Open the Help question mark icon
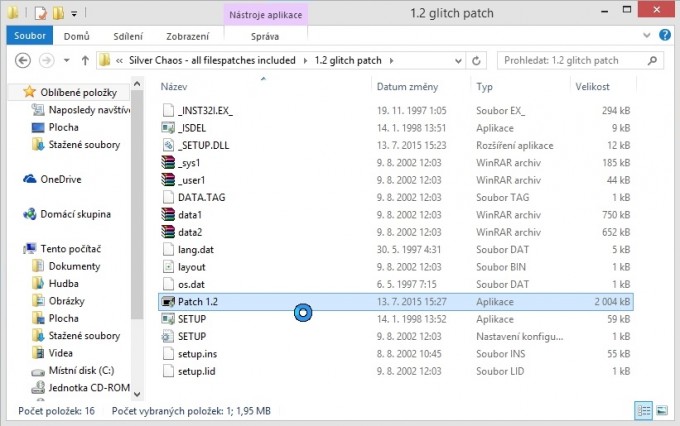This screenshot has width=680, height=426. (x=665, y=35)
